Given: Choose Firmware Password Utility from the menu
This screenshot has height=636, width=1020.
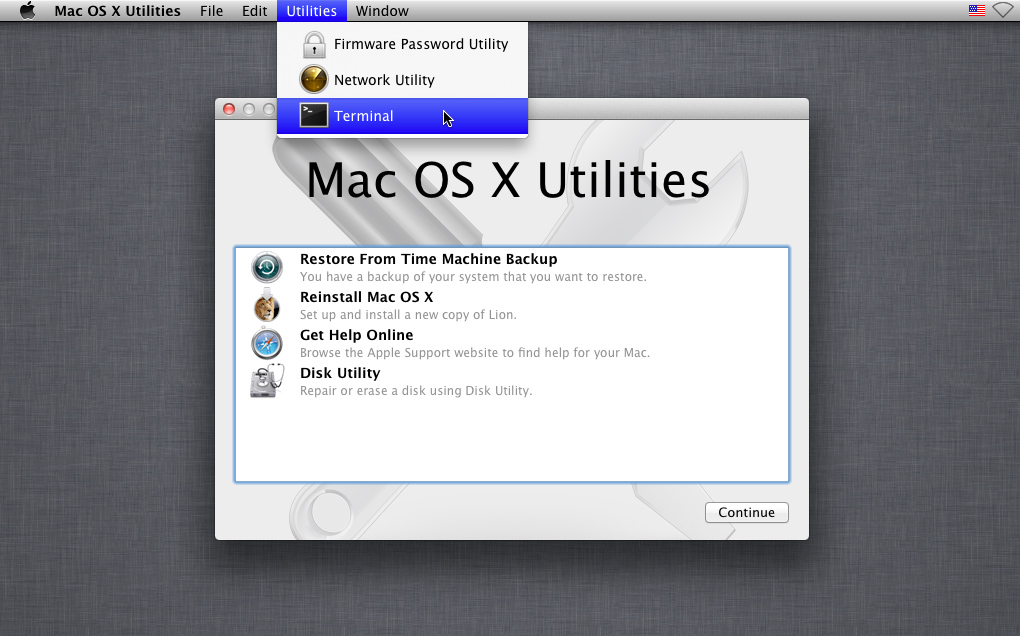Looking at the screenshot, I should click(x=403, y=44).
